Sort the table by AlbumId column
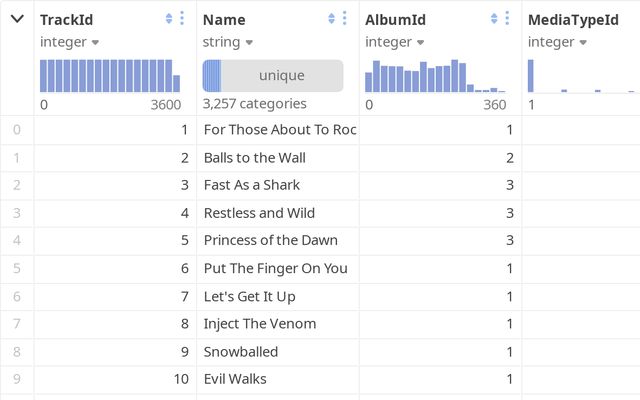Image resolution: width=640 pixels, height=400 pixels. point(494,19)
